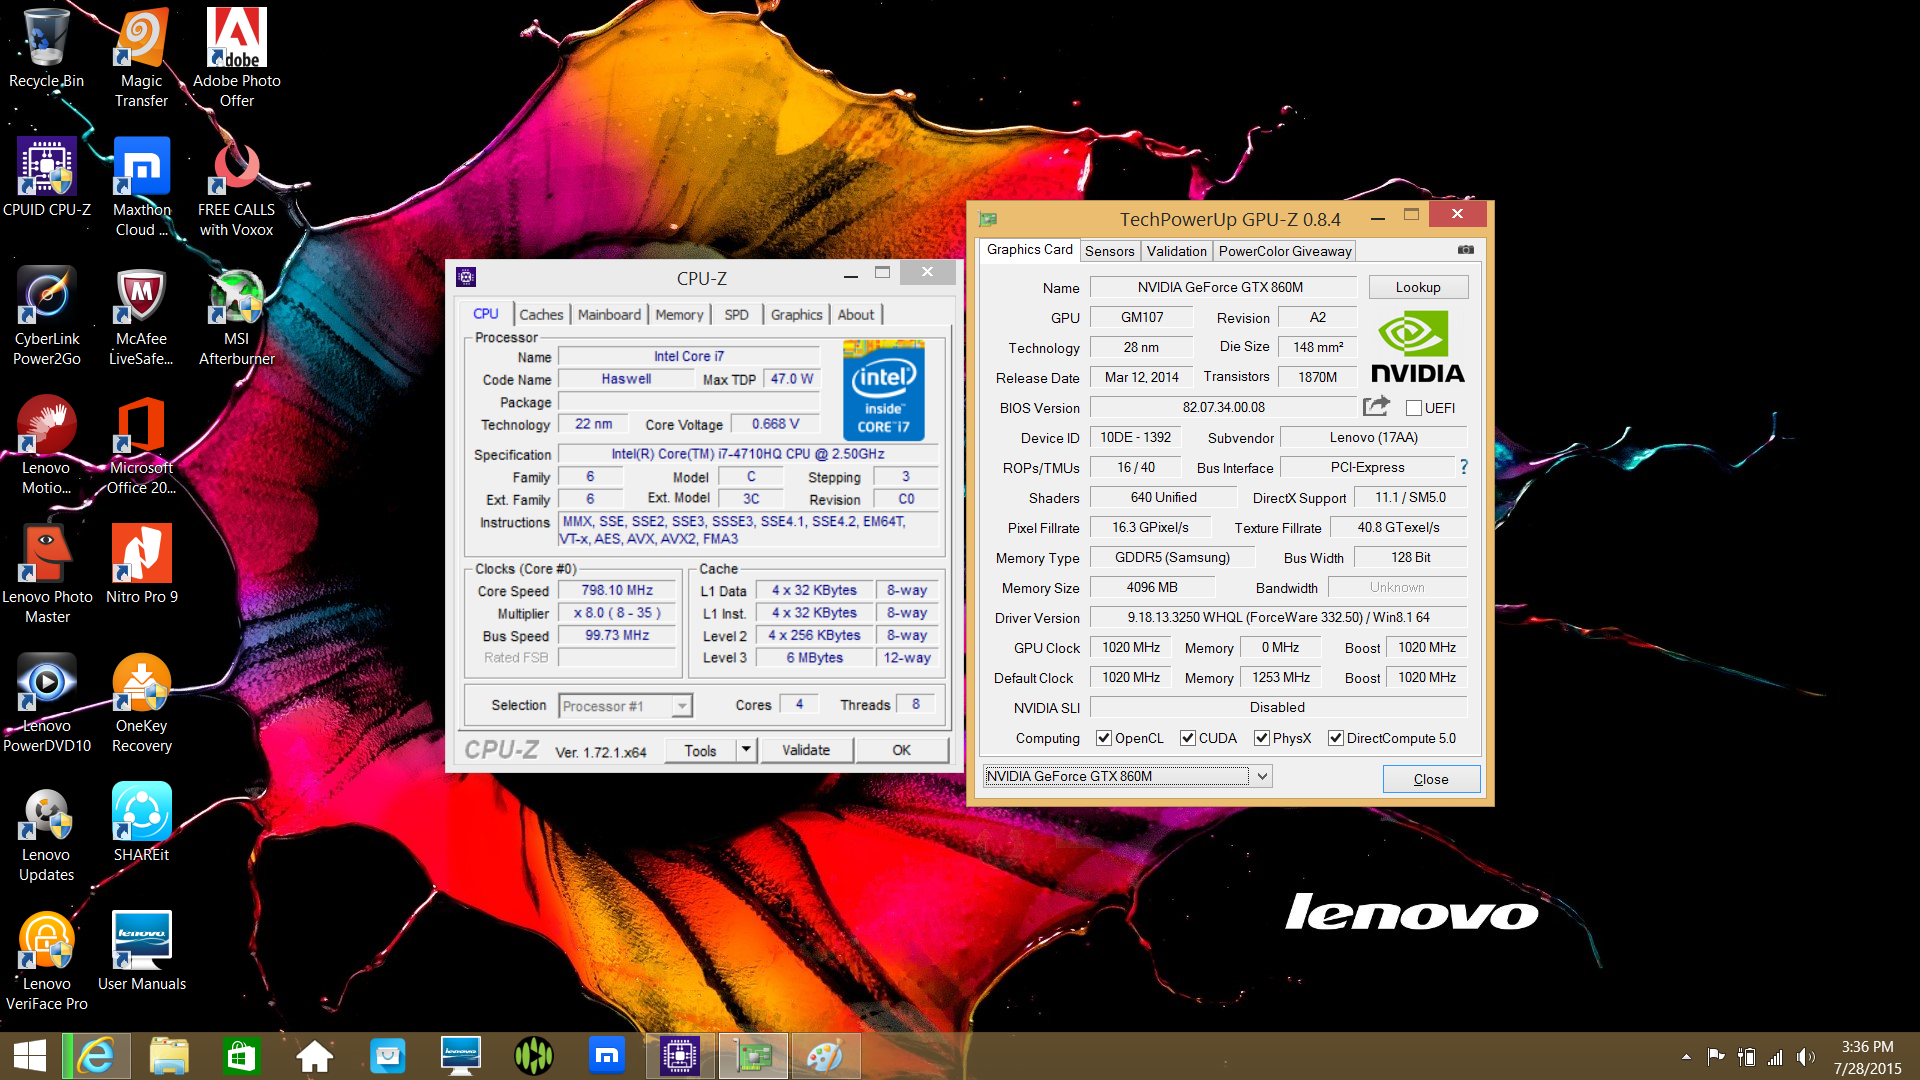The width and height of the screenshot is (1920, 1080).
Task: Switch to the Mainboard tab
Action: tap(609, 314)
